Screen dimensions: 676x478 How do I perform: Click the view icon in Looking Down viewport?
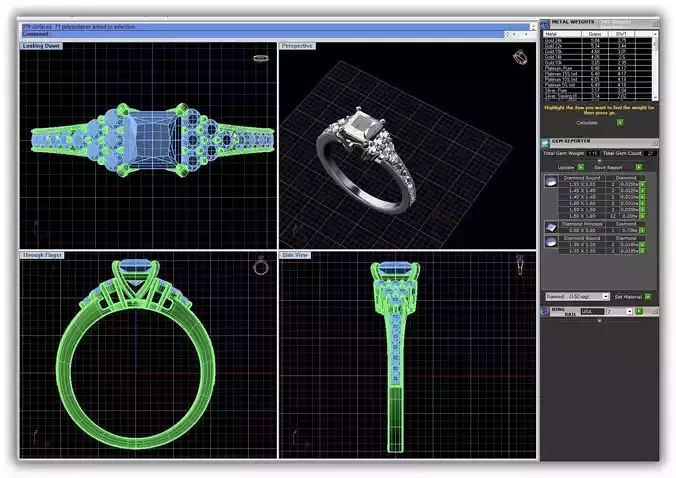pyautogui.click(x=260, y=58)
